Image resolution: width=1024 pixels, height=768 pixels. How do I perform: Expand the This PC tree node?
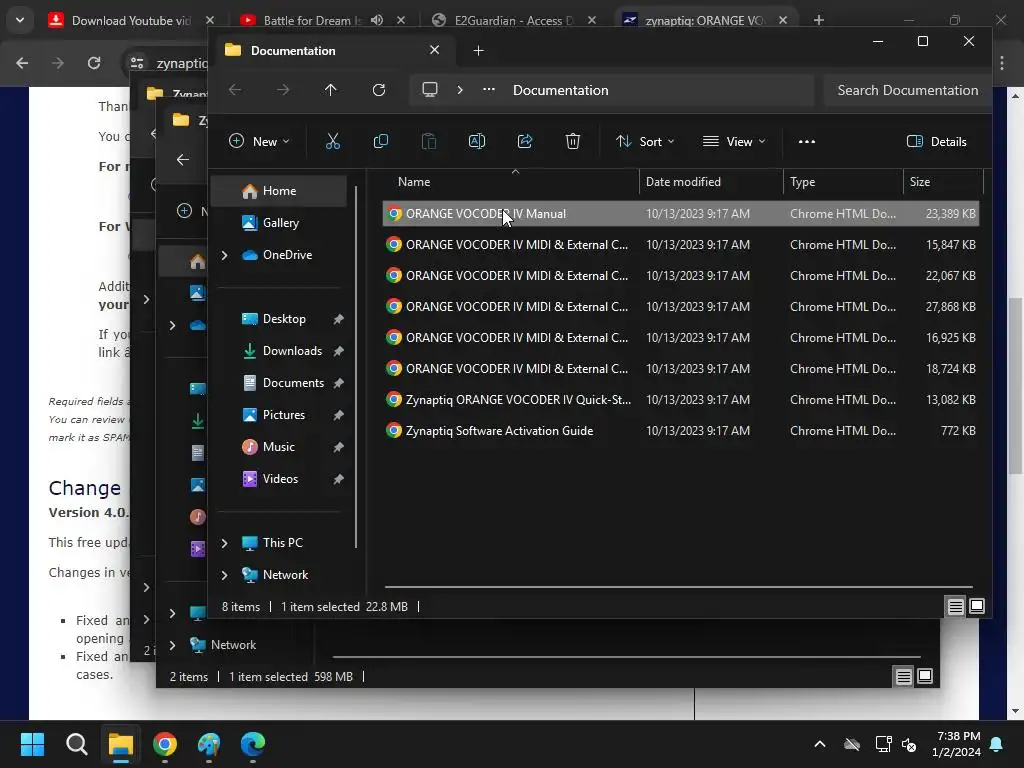[224, 543]
